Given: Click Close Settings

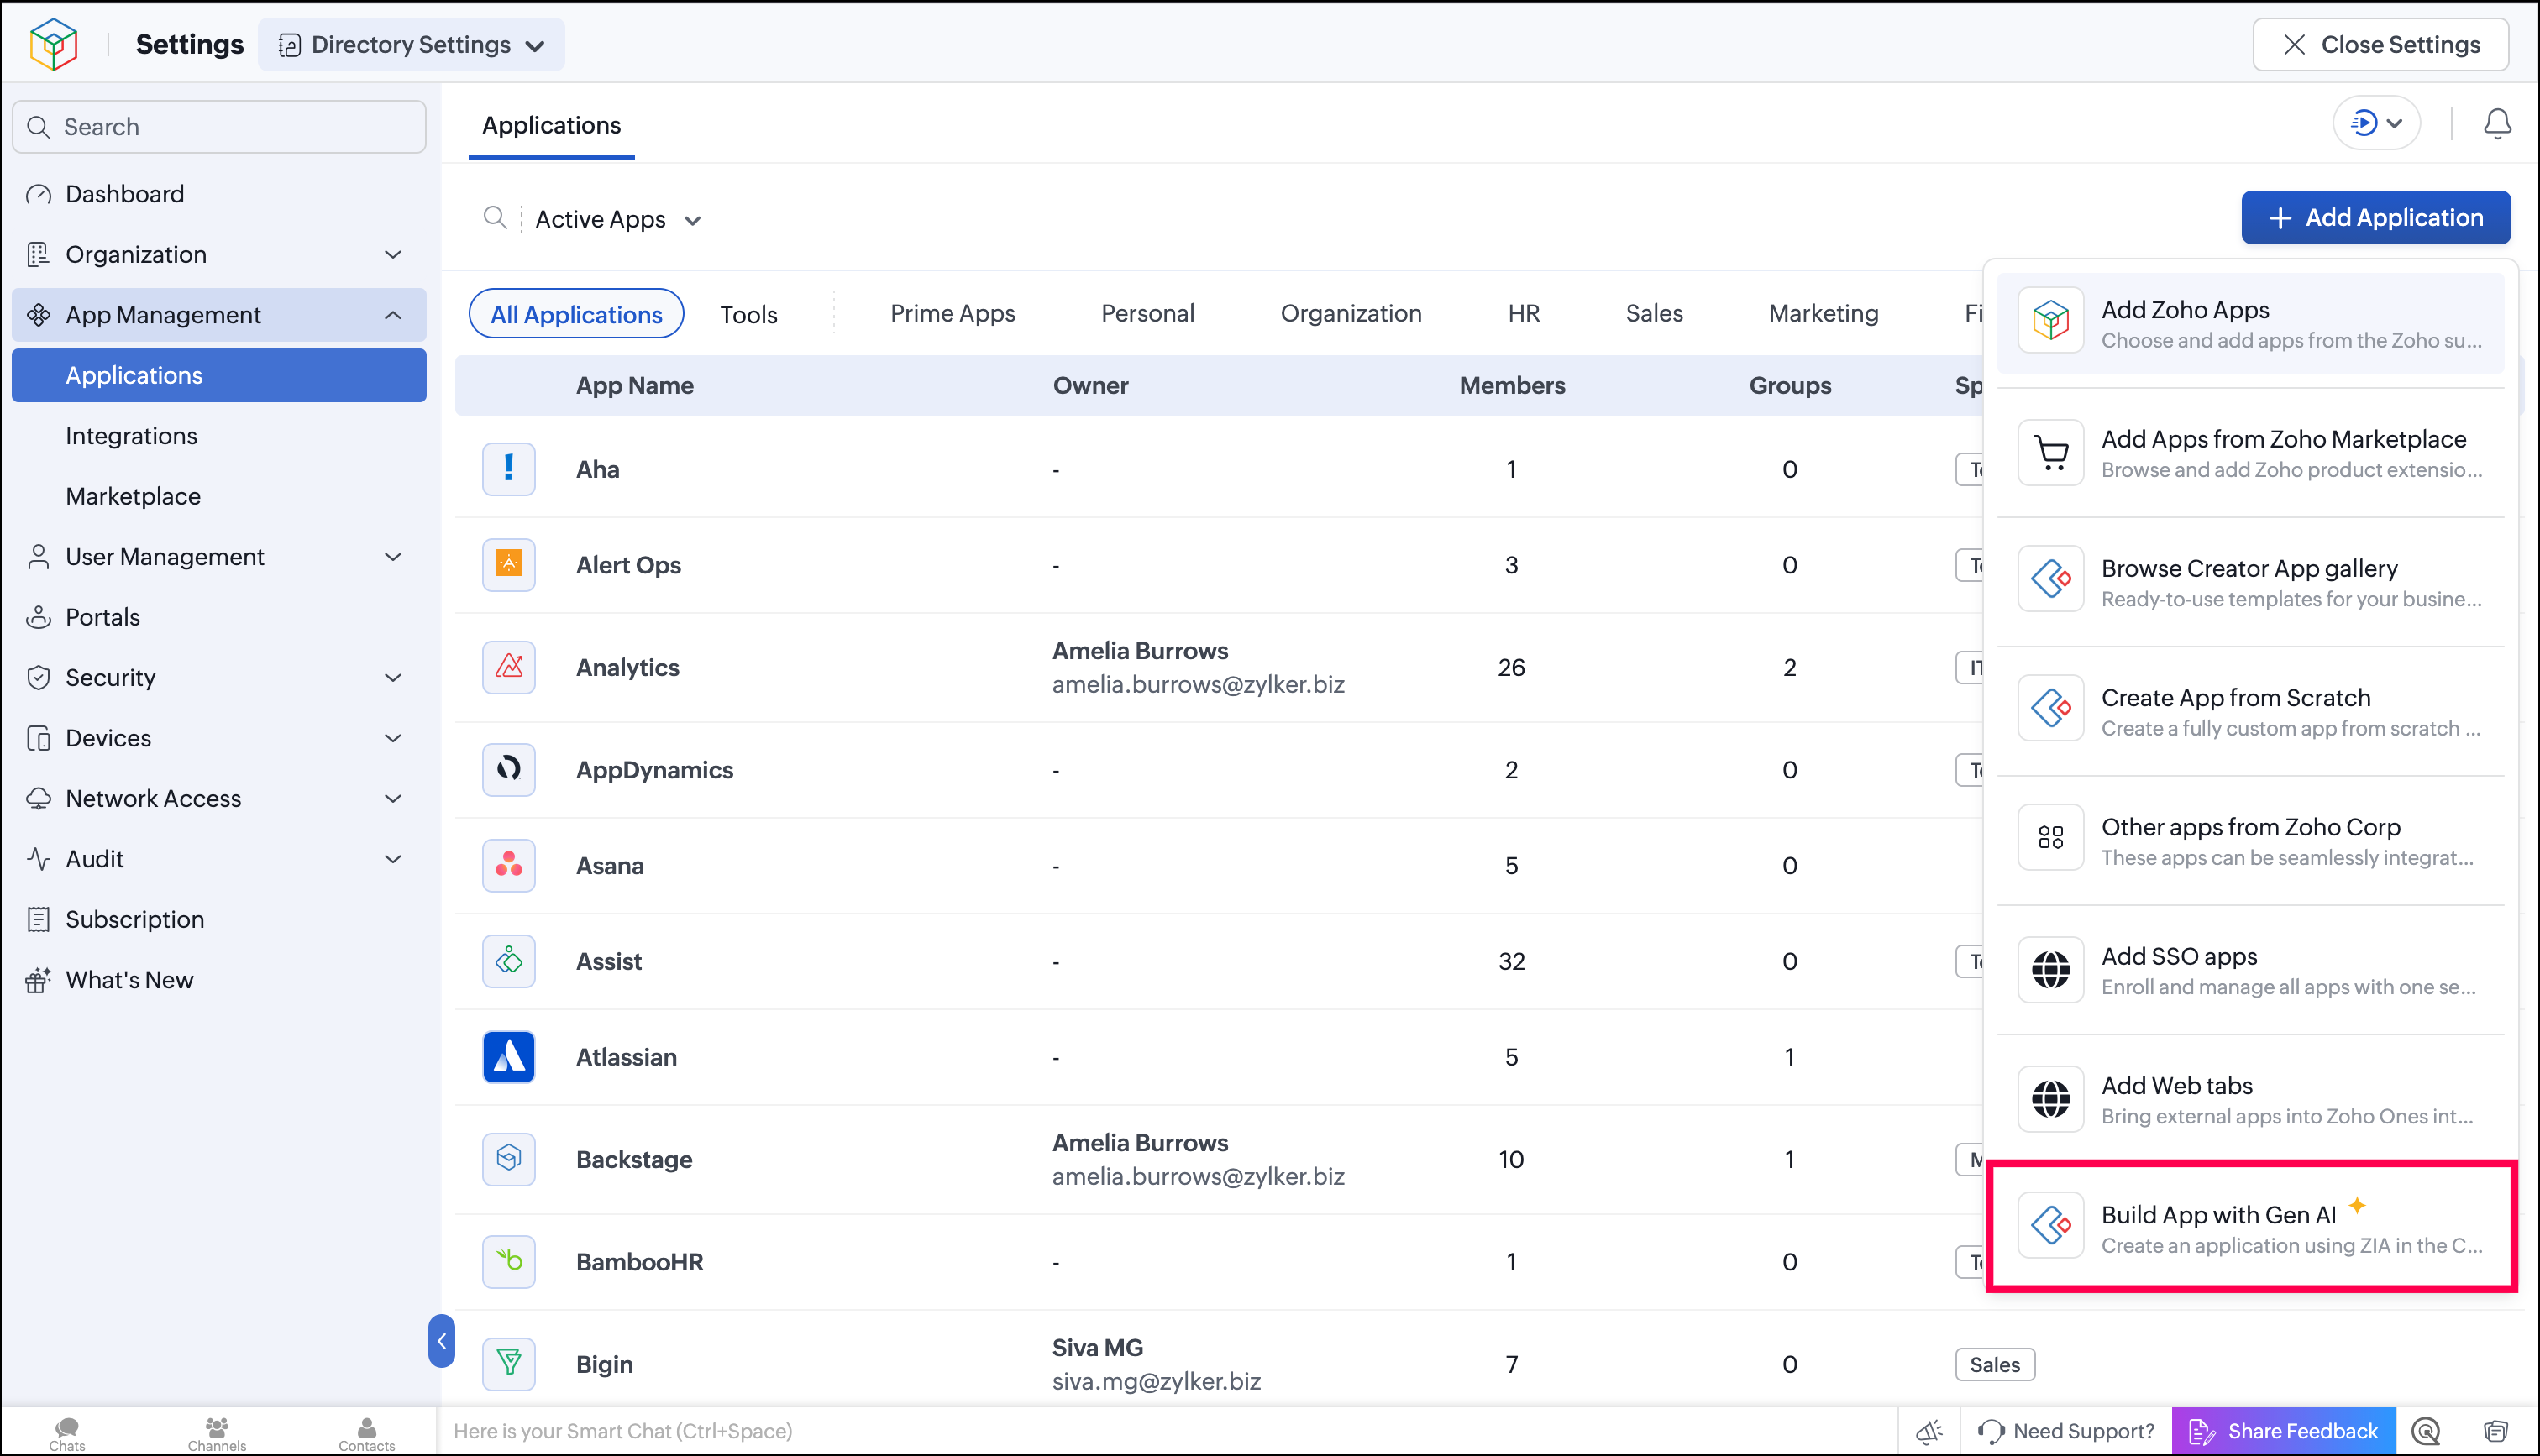Looking at the screenshot, I should (2380, 44).
